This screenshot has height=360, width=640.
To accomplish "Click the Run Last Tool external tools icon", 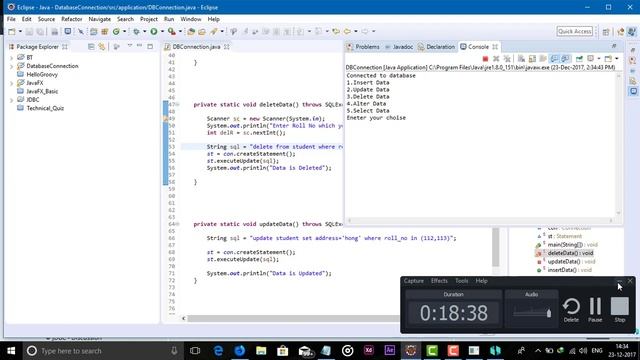I will pyautogui.click(x=172, y=31).
